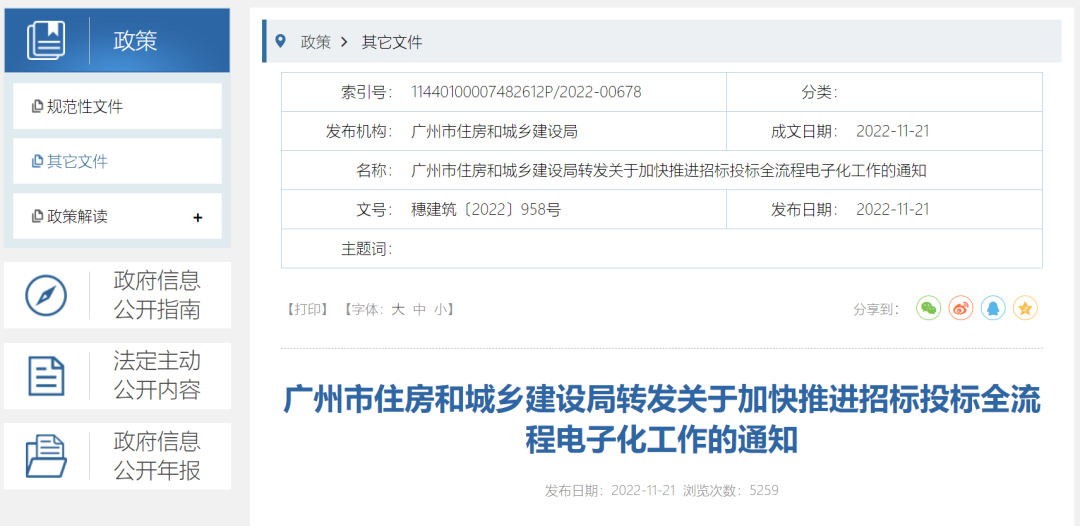Image resolution: width=1080 pixels, height=526 pixels.
Task: Click the 发布机构 label
Action: pos(359,132)
